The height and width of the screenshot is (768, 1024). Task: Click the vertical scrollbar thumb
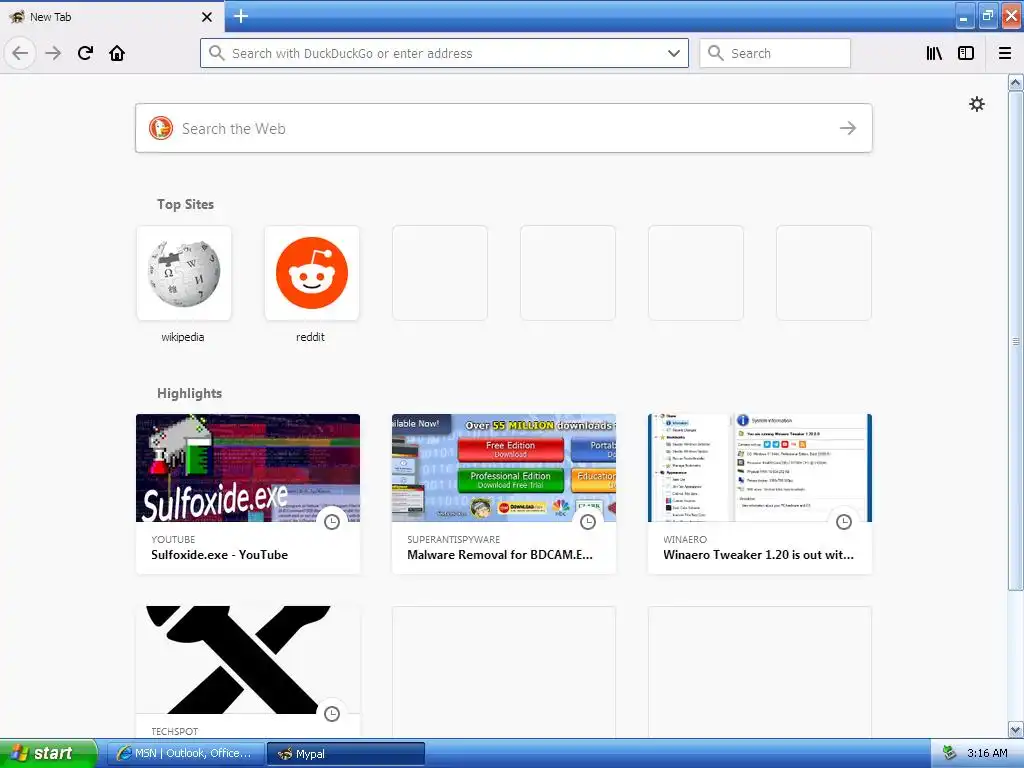click(x=1016, y=340)
